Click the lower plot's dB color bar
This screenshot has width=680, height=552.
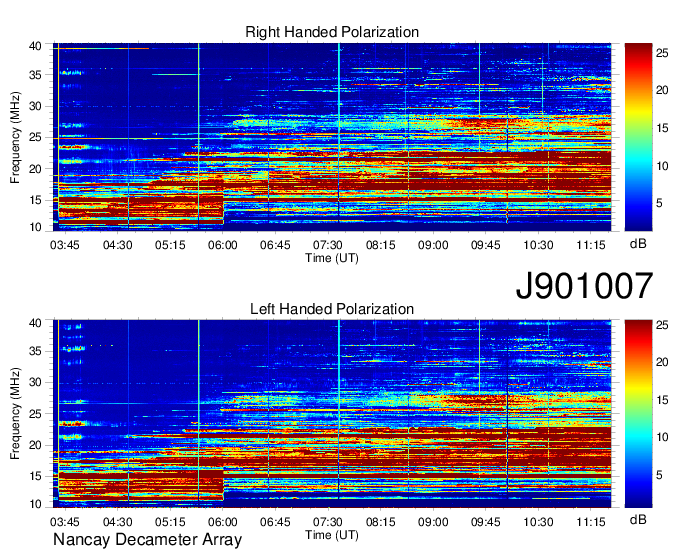pos(638,414)
